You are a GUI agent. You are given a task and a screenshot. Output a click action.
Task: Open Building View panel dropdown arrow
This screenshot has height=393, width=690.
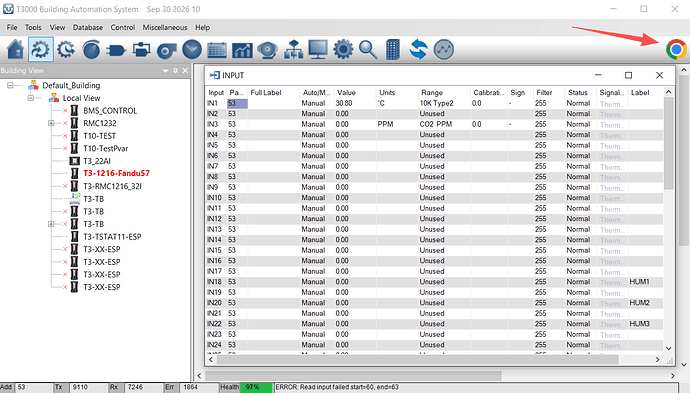[165, 70]
